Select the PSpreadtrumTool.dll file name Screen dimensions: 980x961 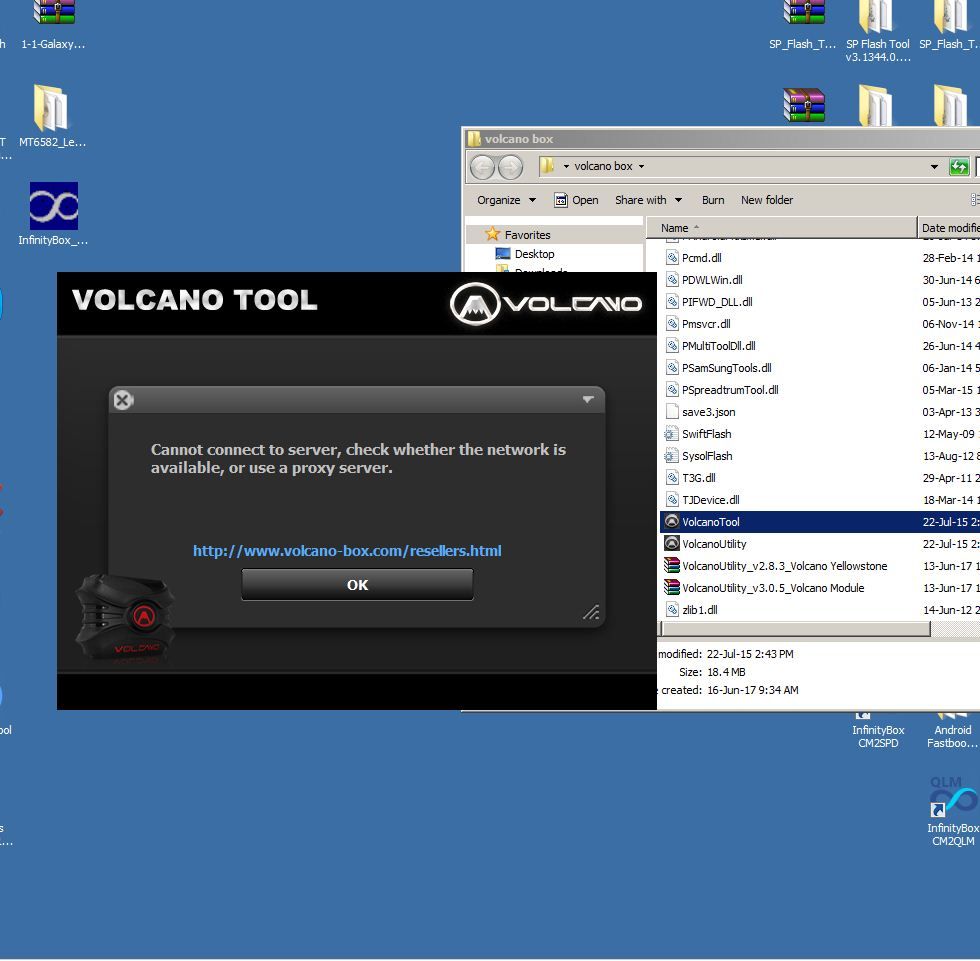pos(730,390)
